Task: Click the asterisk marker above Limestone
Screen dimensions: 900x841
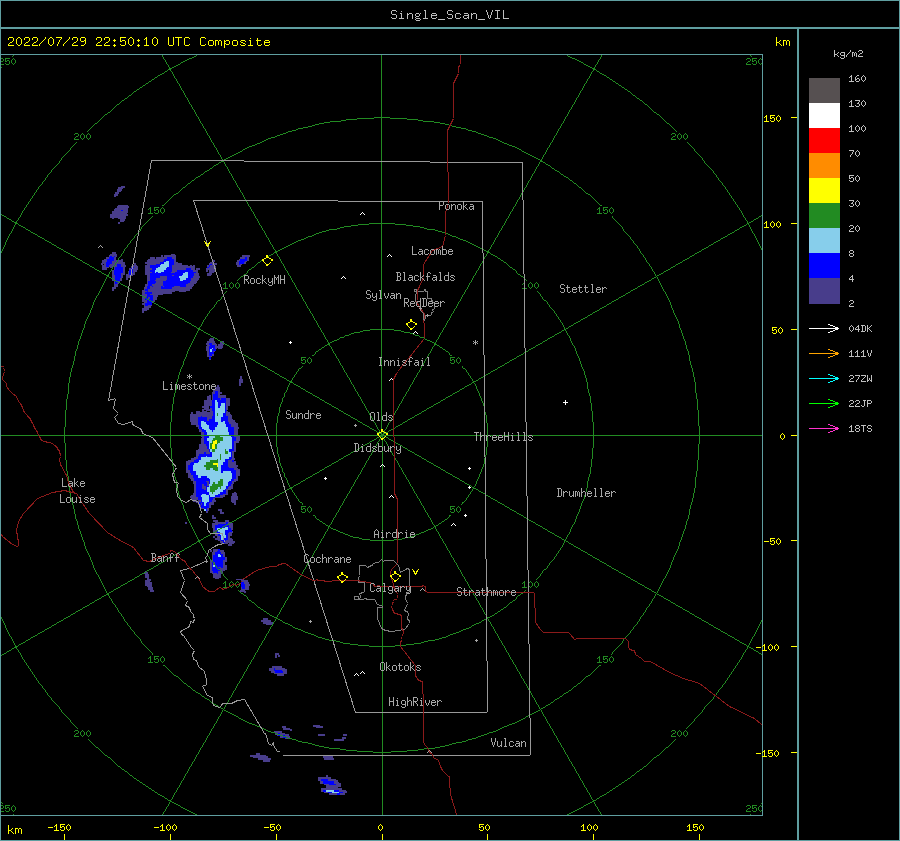Action: pos(189,377)
